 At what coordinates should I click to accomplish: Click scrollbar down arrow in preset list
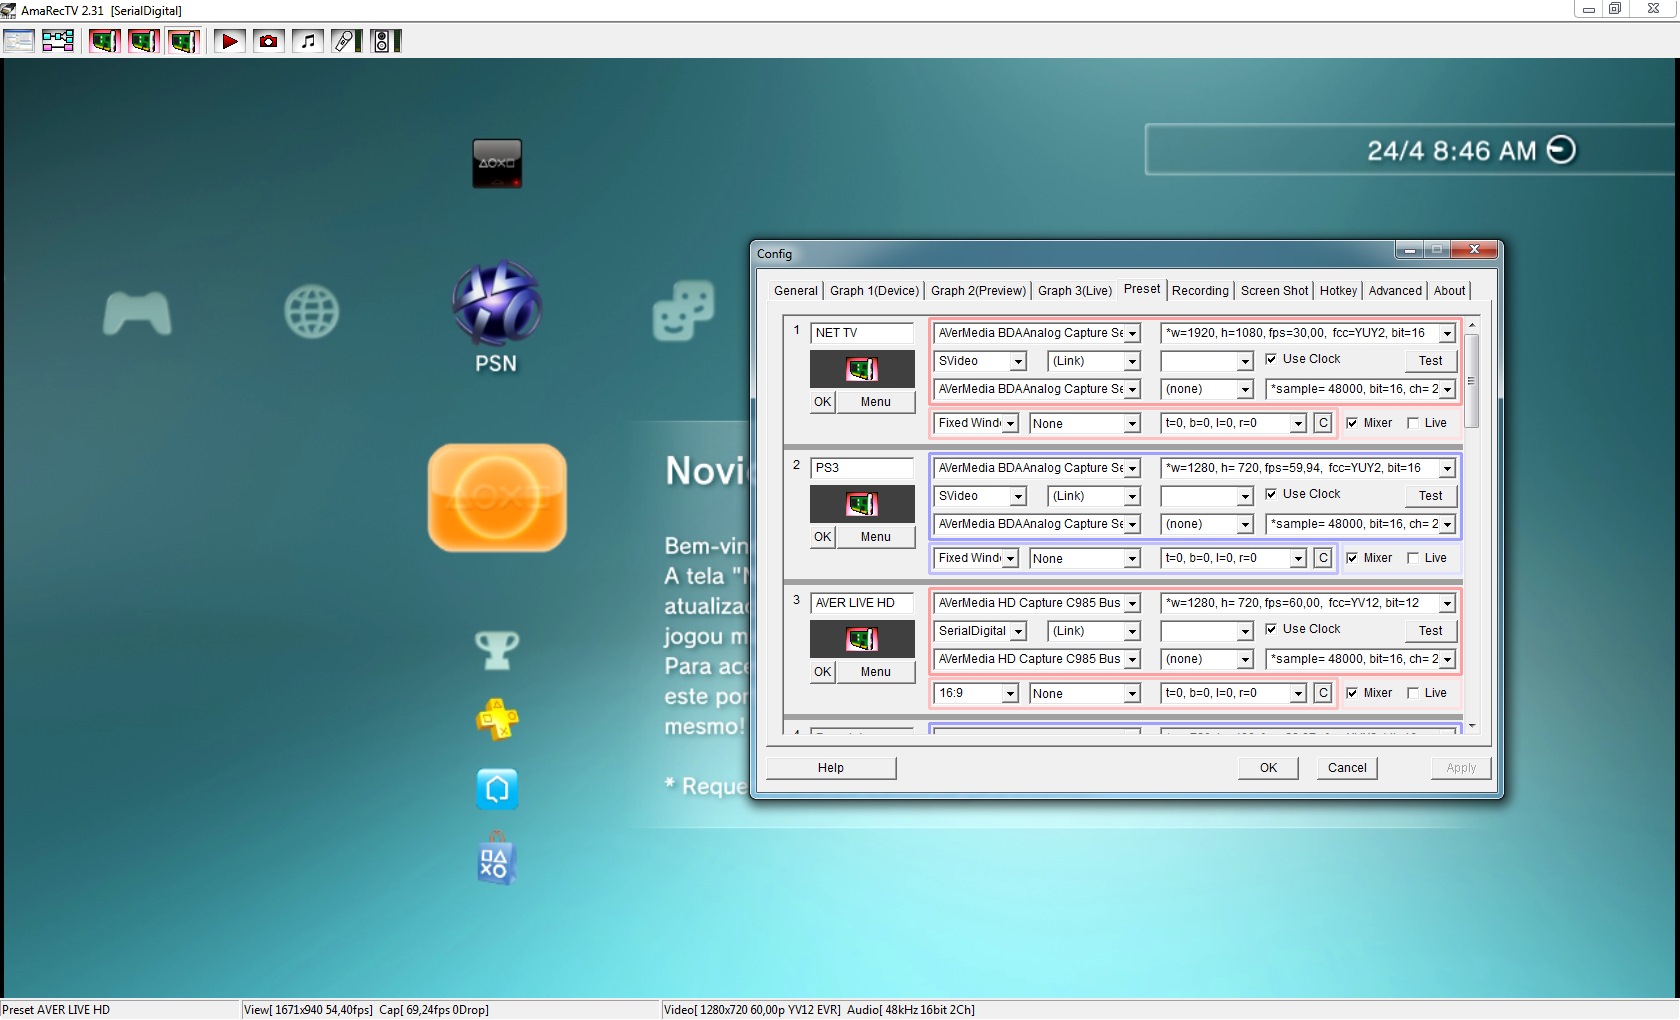1471,726
